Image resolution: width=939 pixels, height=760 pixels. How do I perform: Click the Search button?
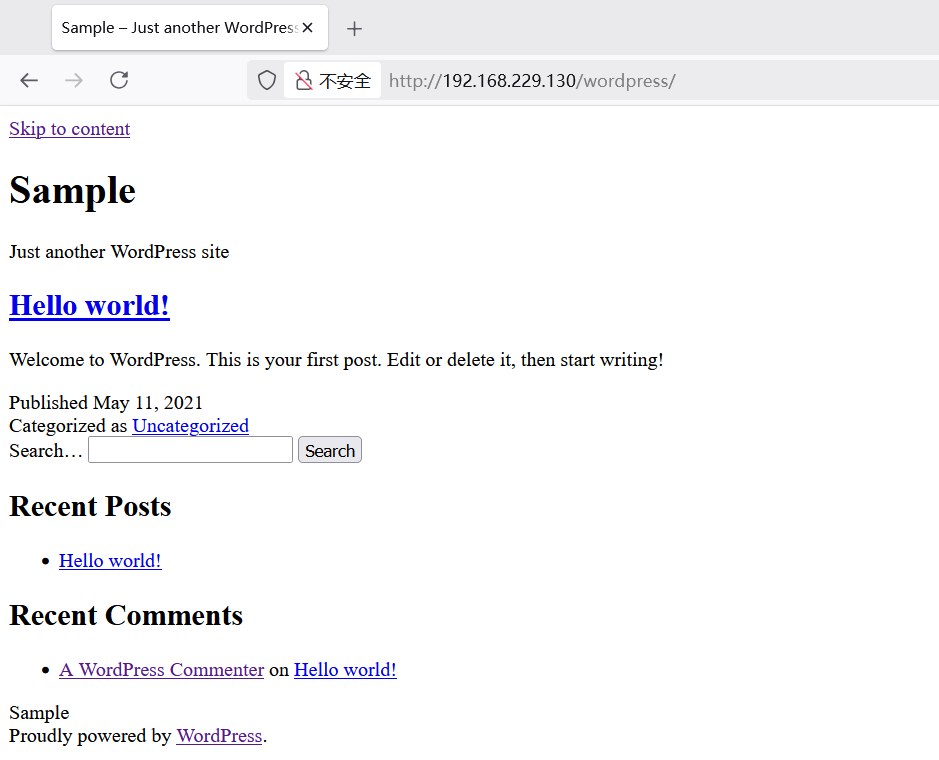coord(330,450)
